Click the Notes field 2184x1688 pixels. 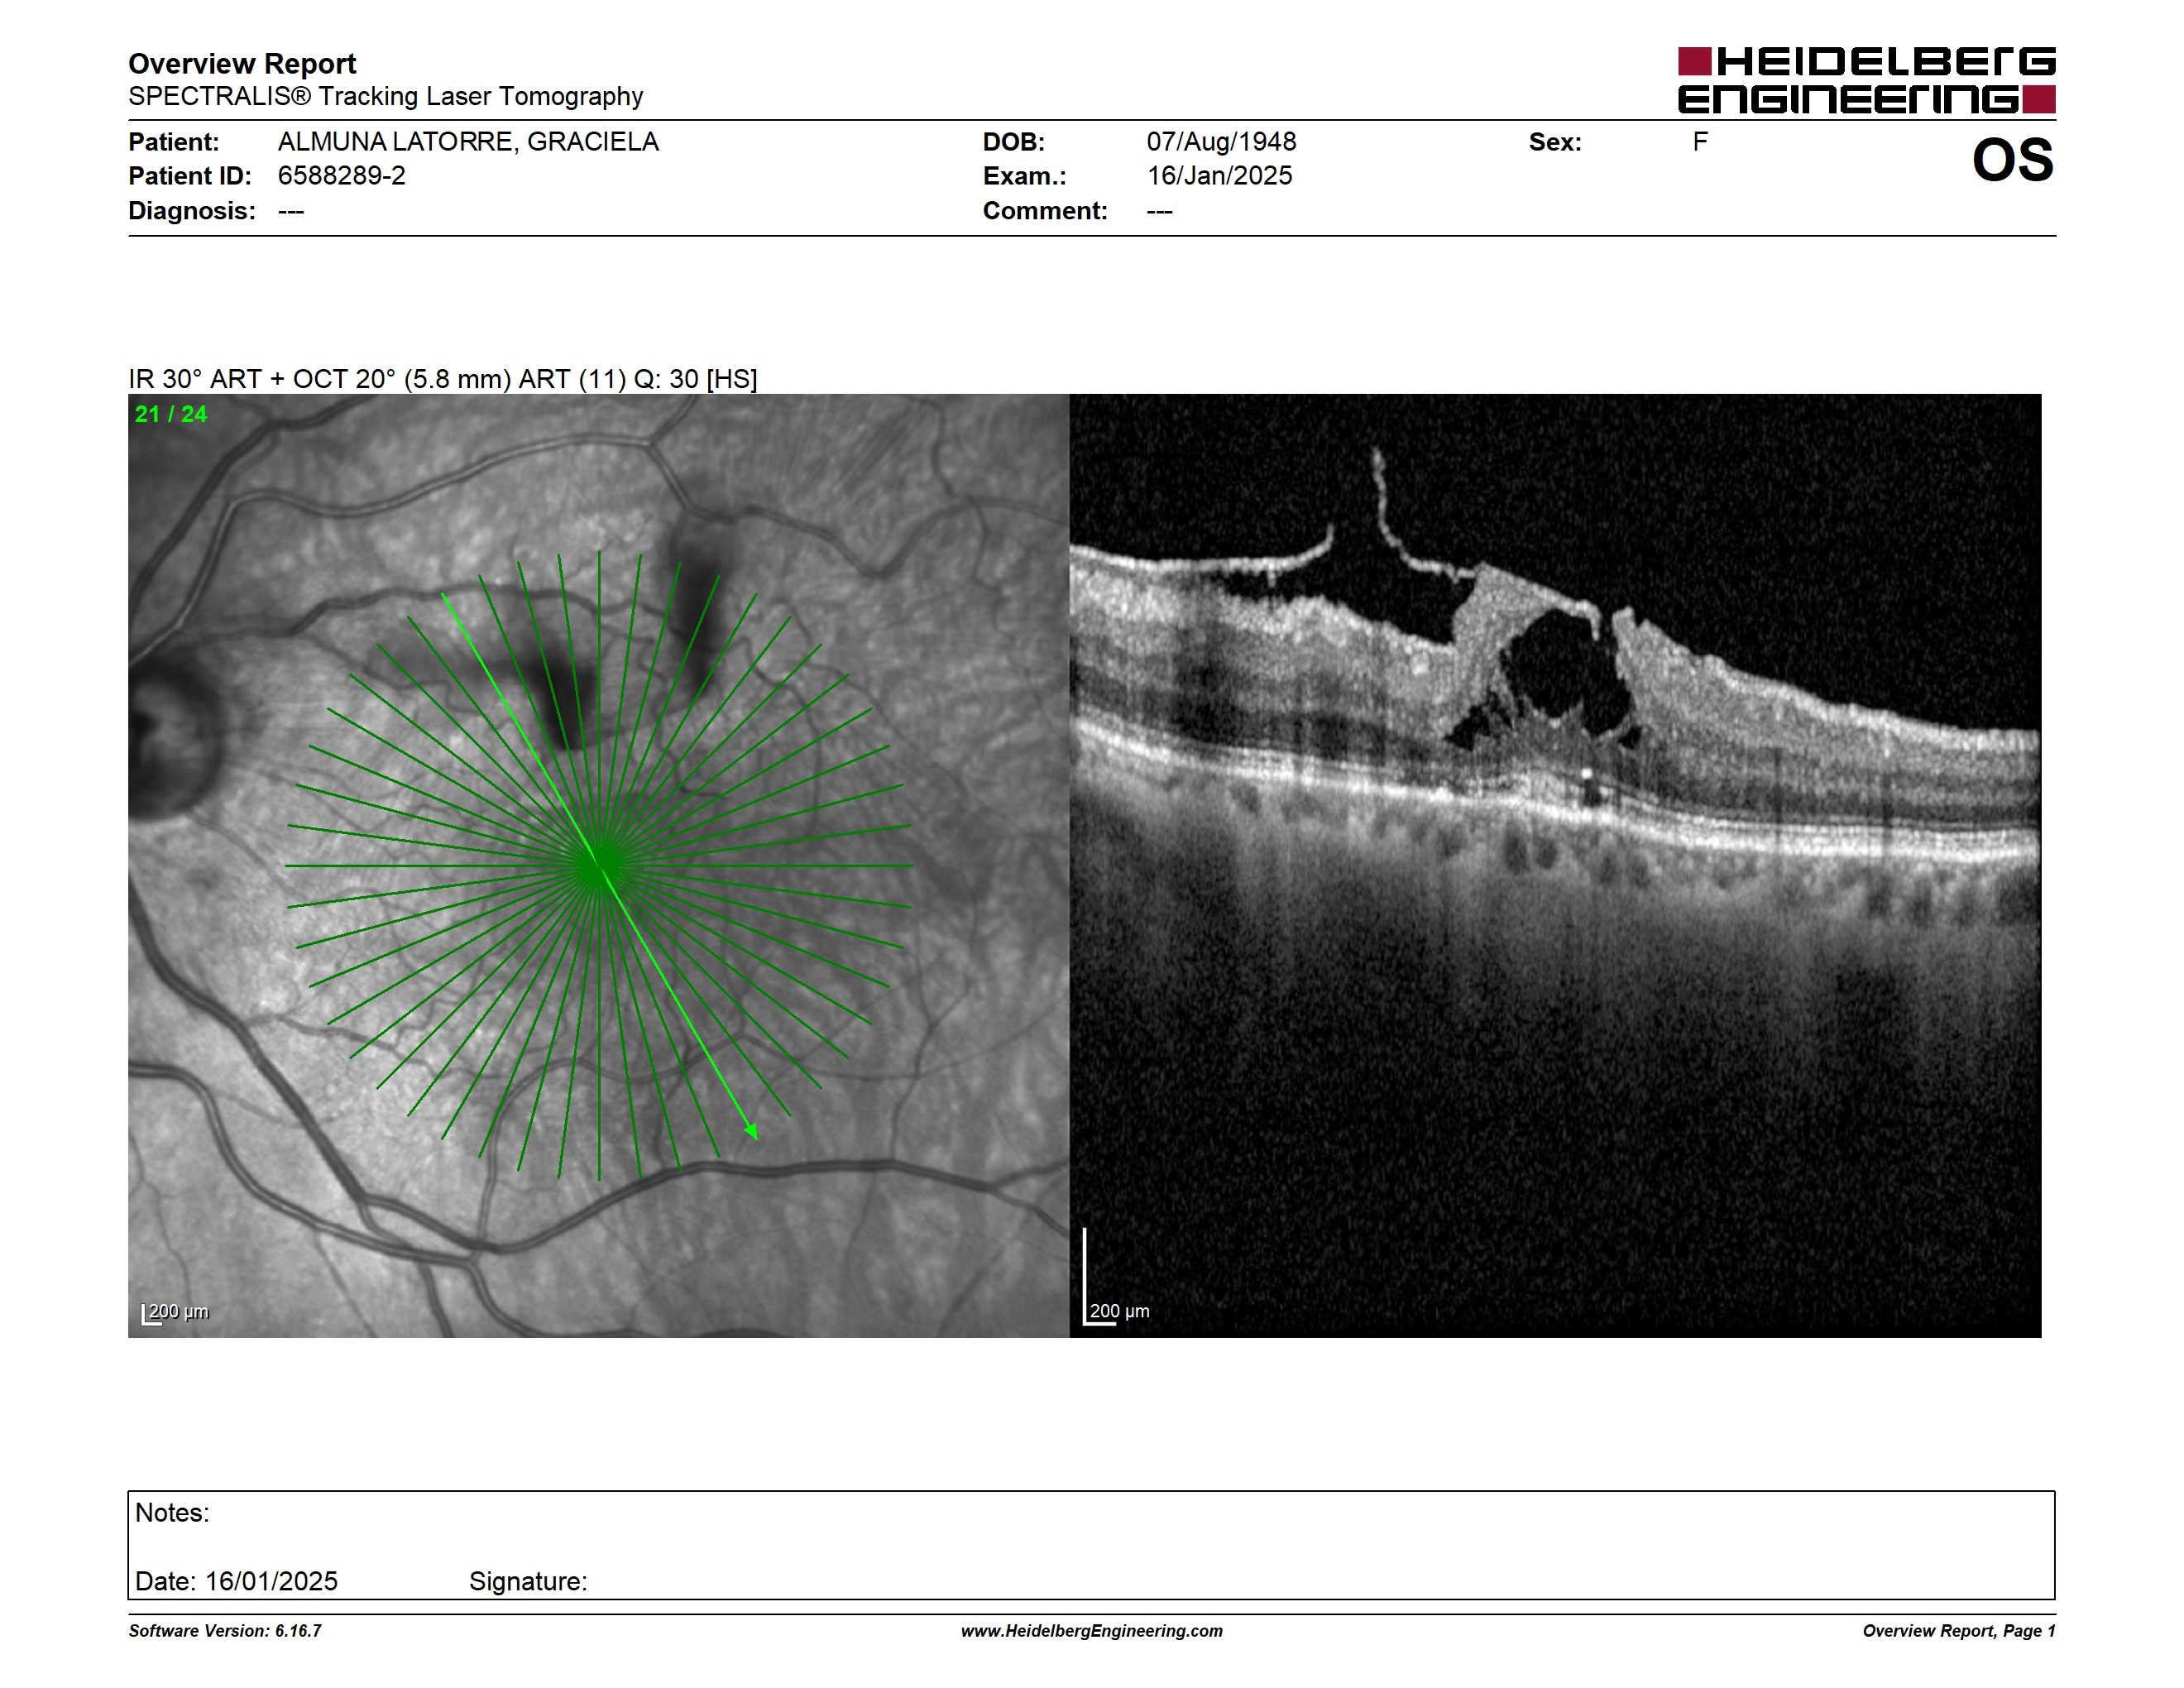pyautogui.click(x=1091, y=1545)
